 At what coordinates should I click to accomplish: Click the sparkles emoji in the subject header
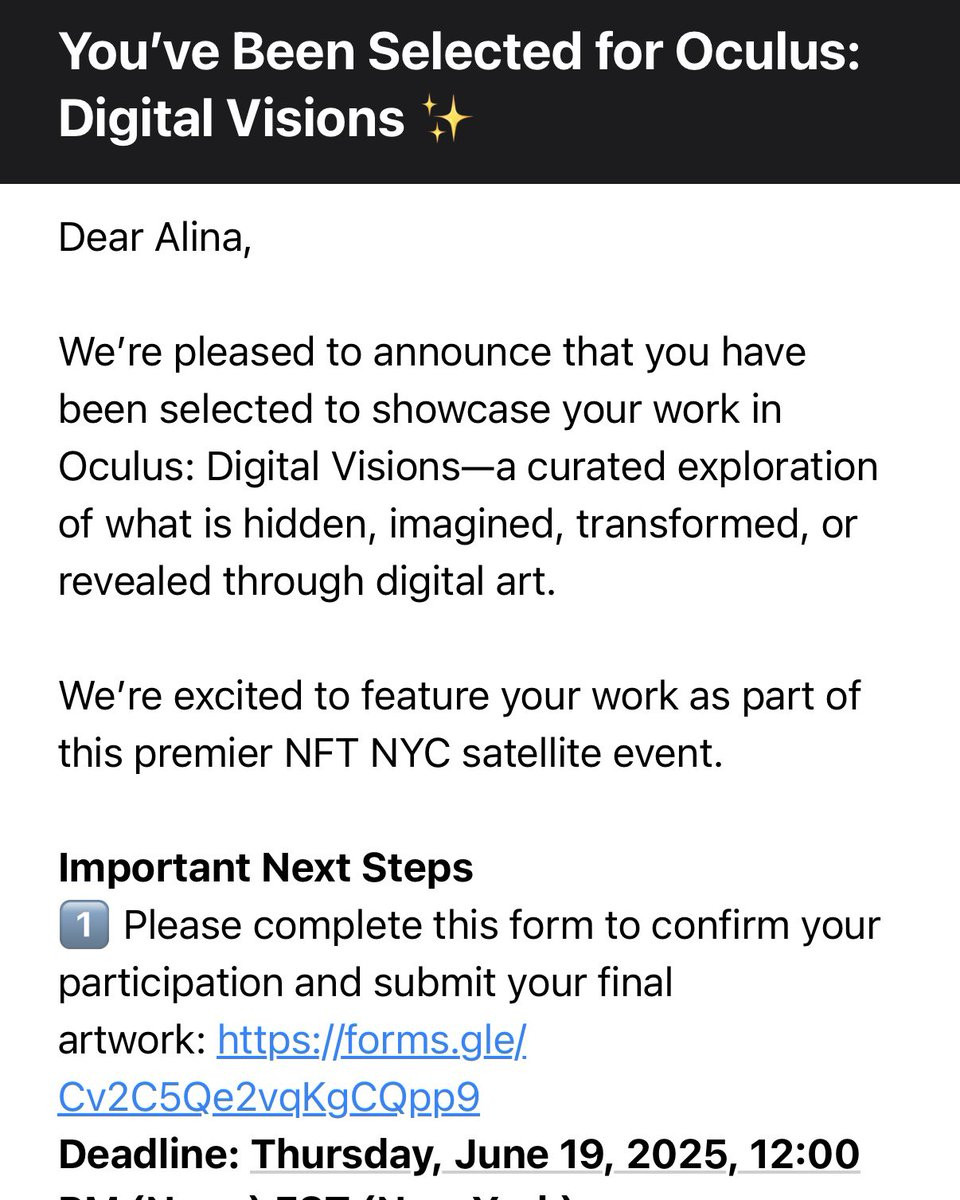(x=446, y=119)
